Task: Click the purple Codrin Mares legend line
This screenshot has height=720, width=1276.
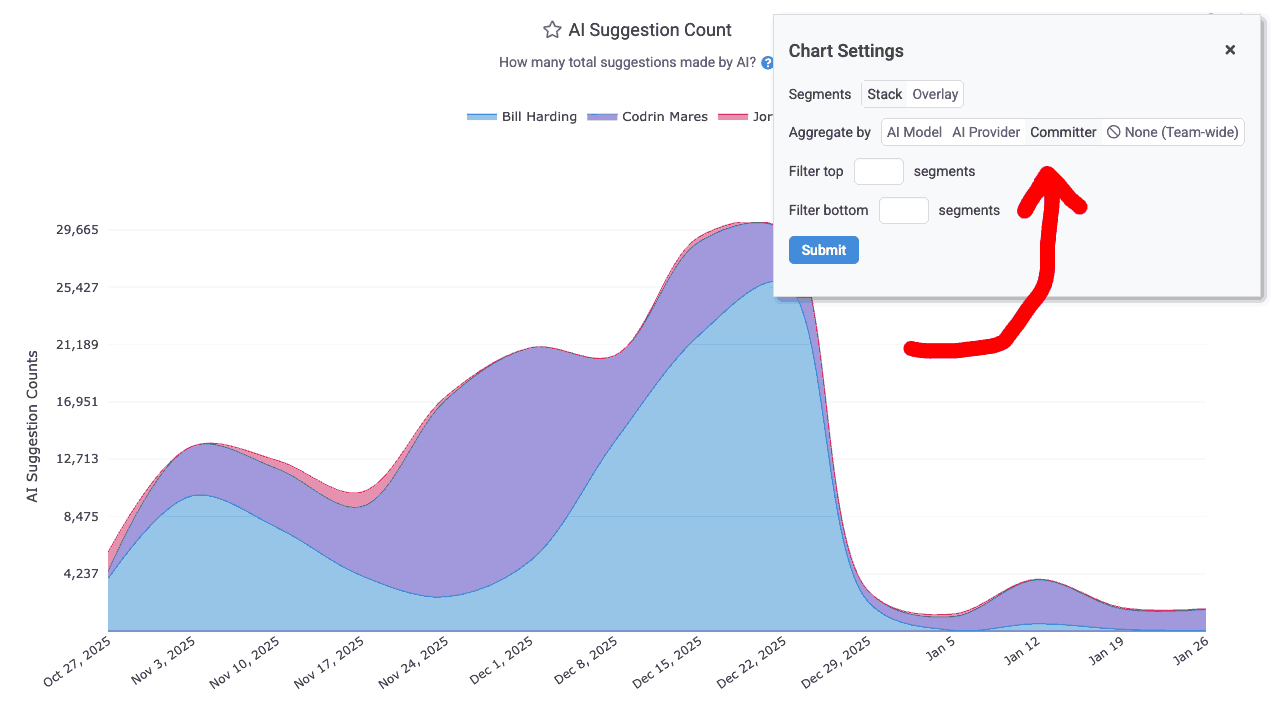Action: click(602, 117)
